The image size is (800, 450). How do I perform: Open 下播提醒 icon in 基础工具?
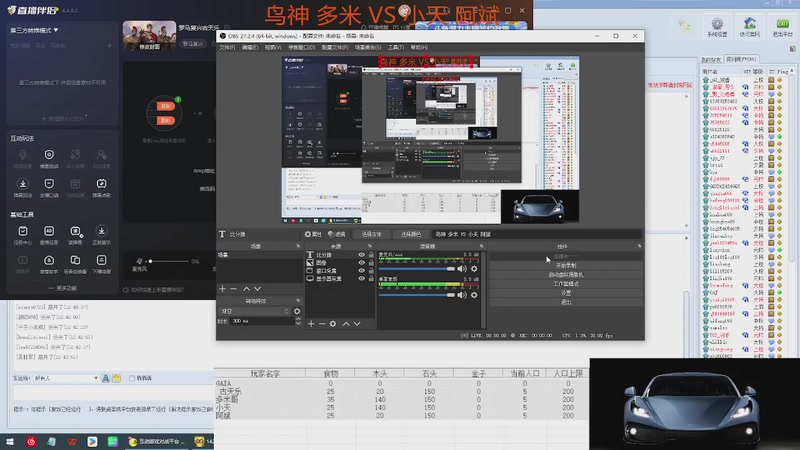pyautogui.click(x=101, y=264)
